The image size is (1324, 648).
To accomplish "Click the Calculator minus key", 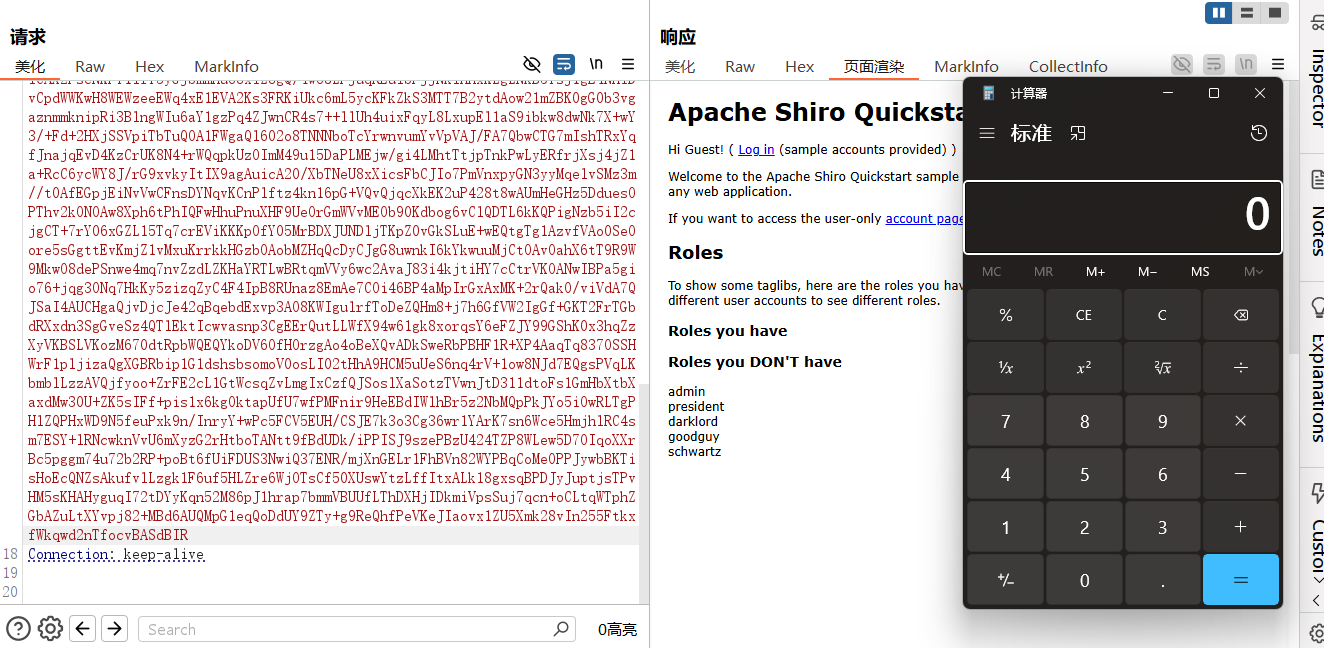I will 1240,474.
